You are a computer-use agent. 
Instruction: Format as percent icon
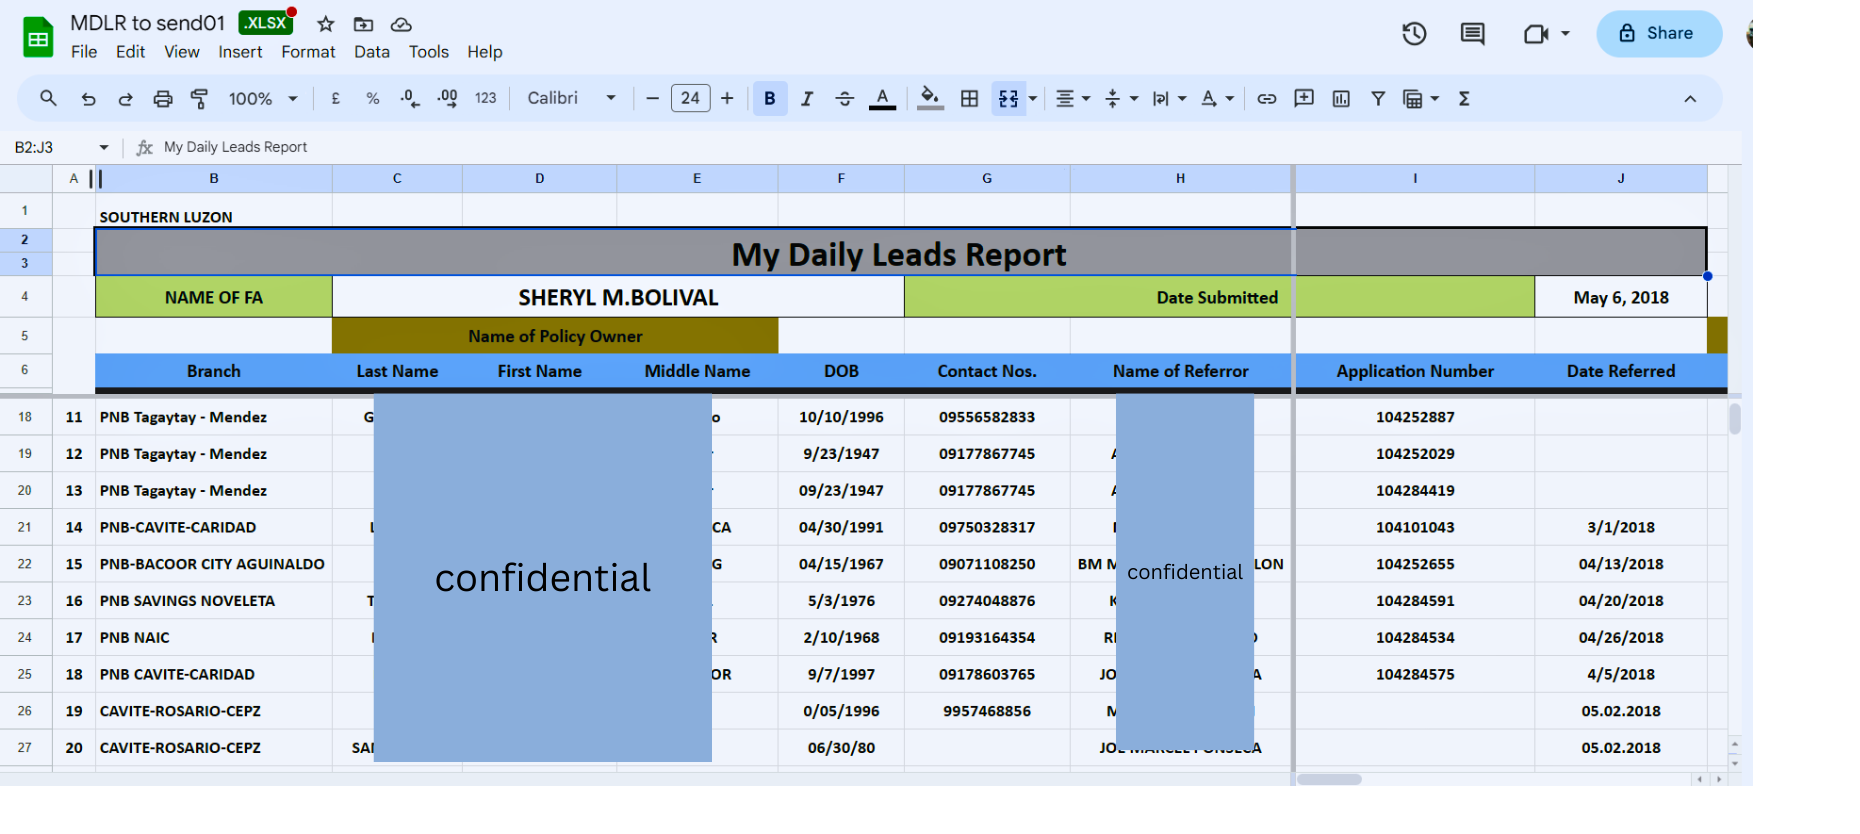click(x=372, y=98)
